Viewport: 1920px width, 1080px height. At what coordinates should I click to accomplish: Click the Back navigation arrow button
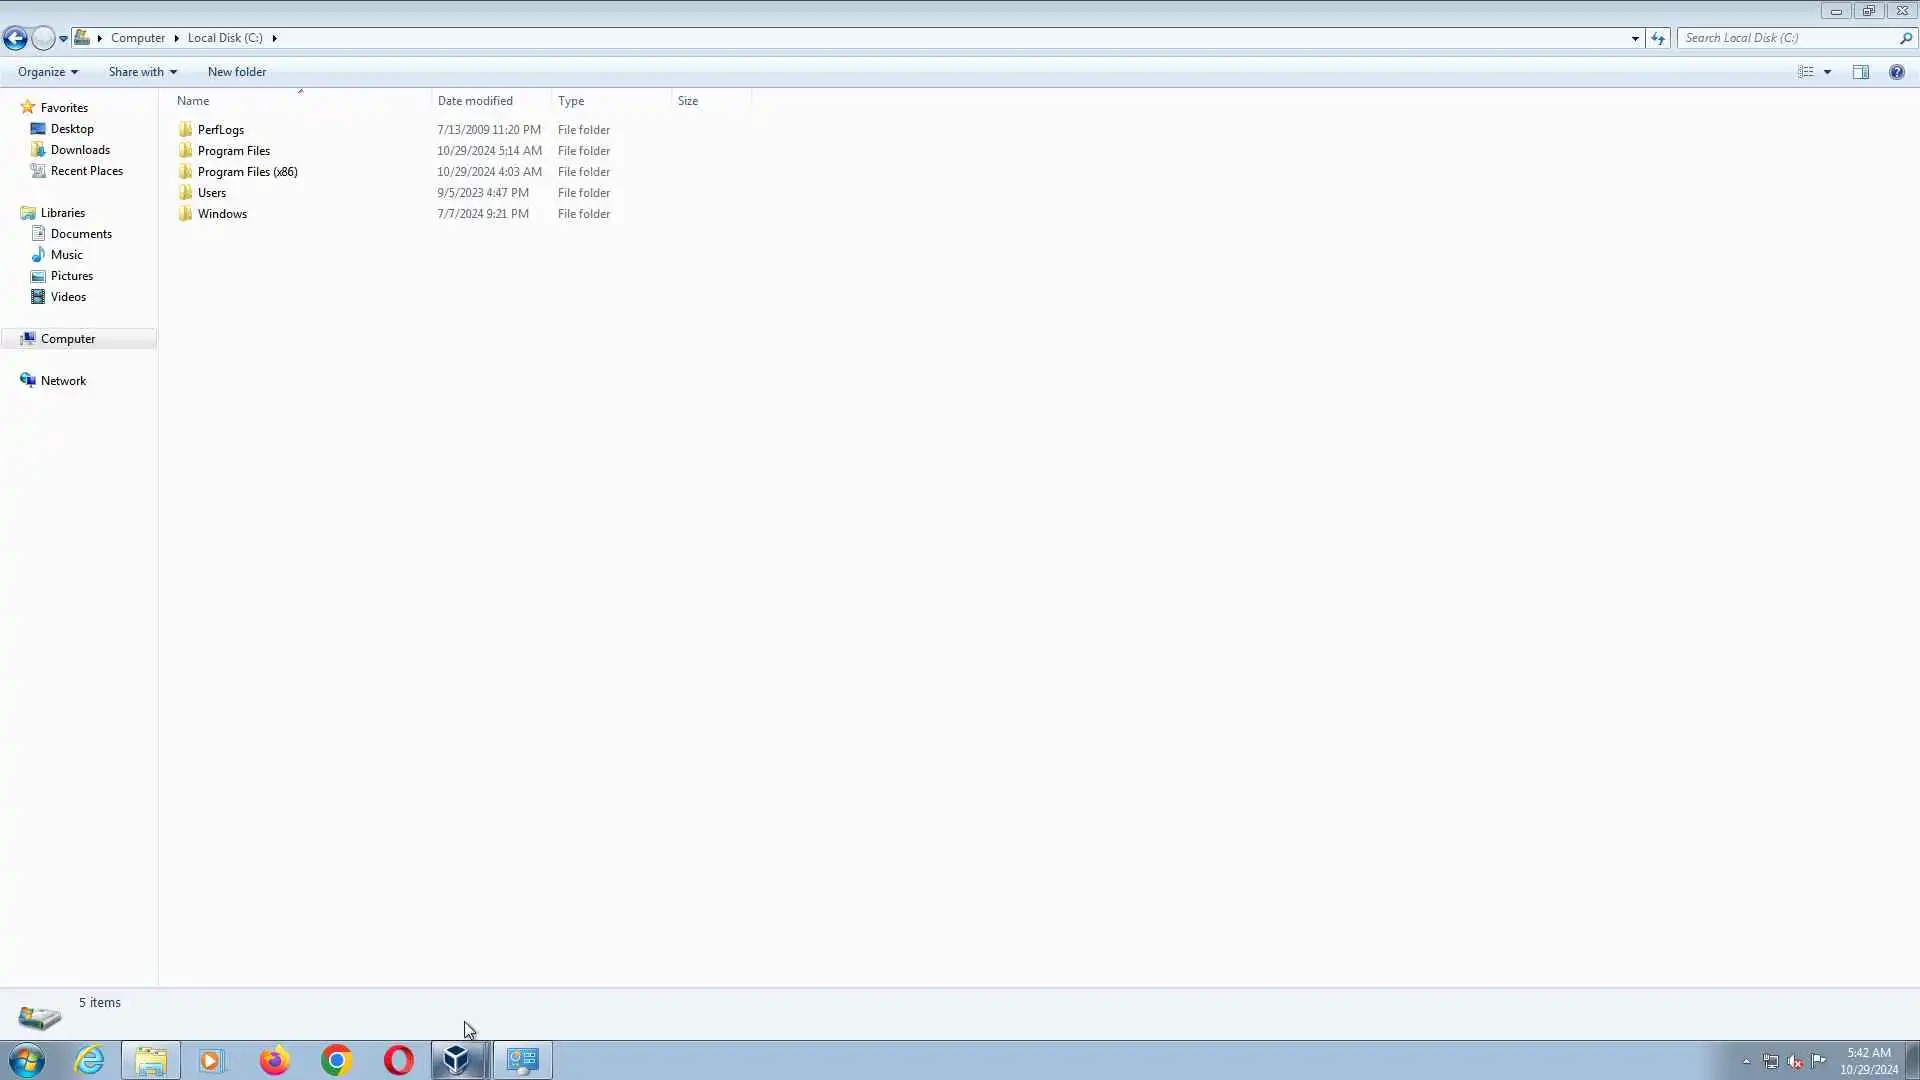click(15, 38)
